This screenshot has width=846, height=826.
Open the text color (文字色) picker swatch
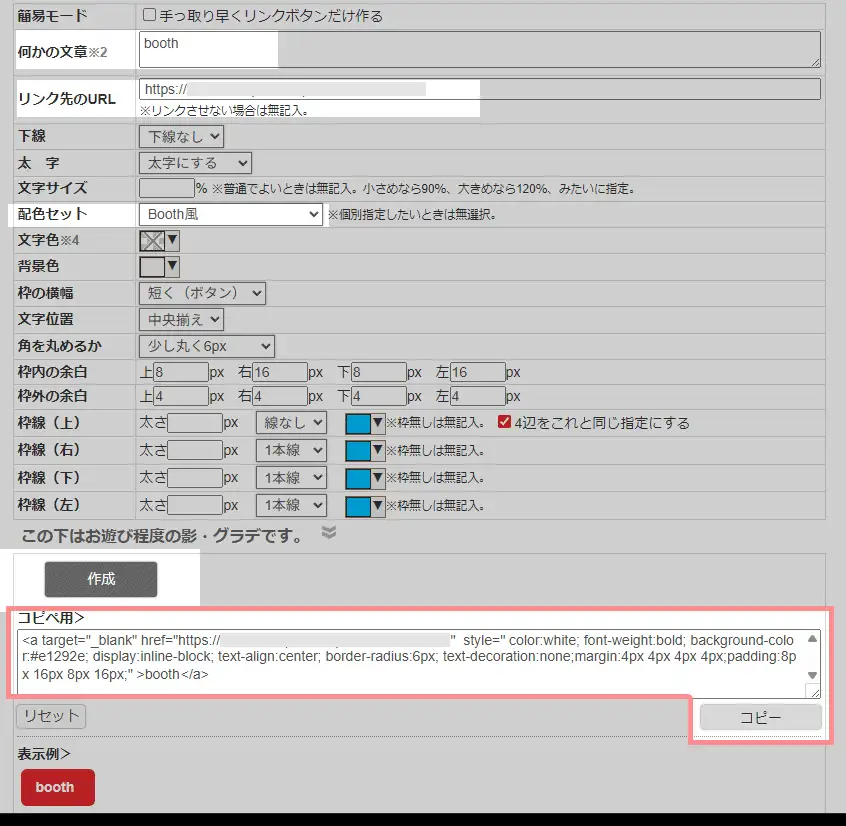coord(158,240)
